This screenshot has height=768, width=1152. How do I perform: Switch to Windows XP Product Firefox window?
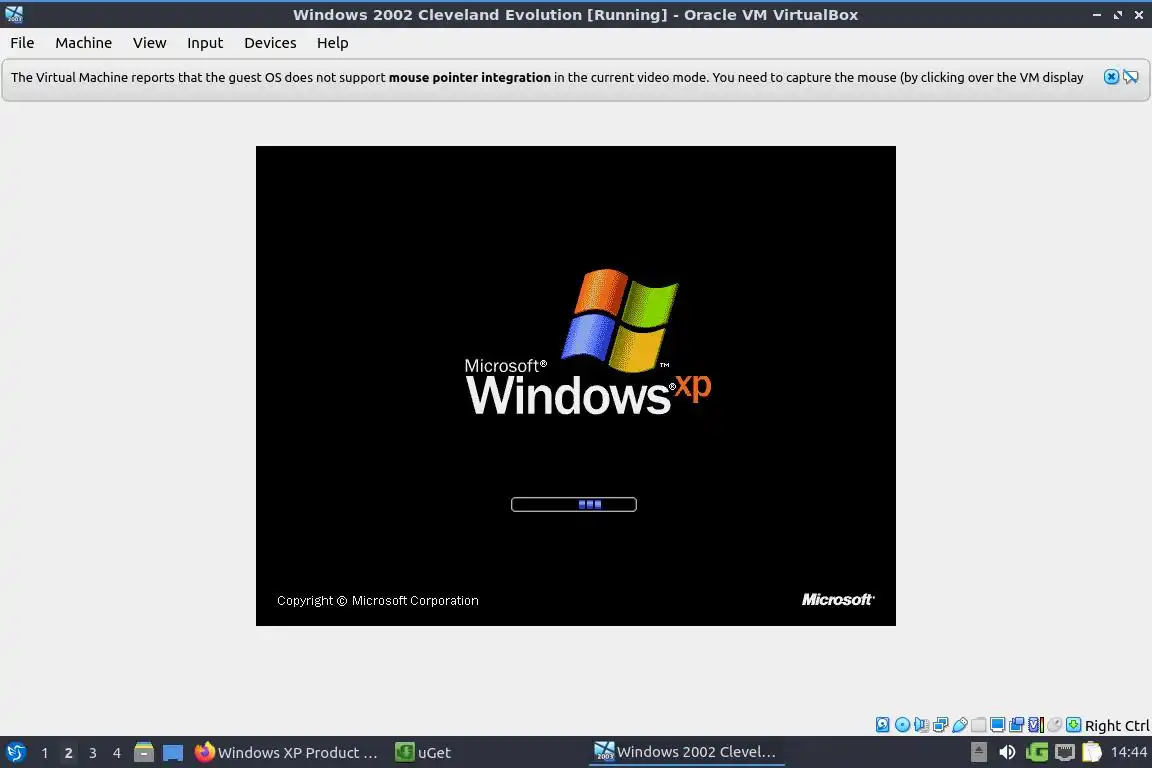point(287,753)
